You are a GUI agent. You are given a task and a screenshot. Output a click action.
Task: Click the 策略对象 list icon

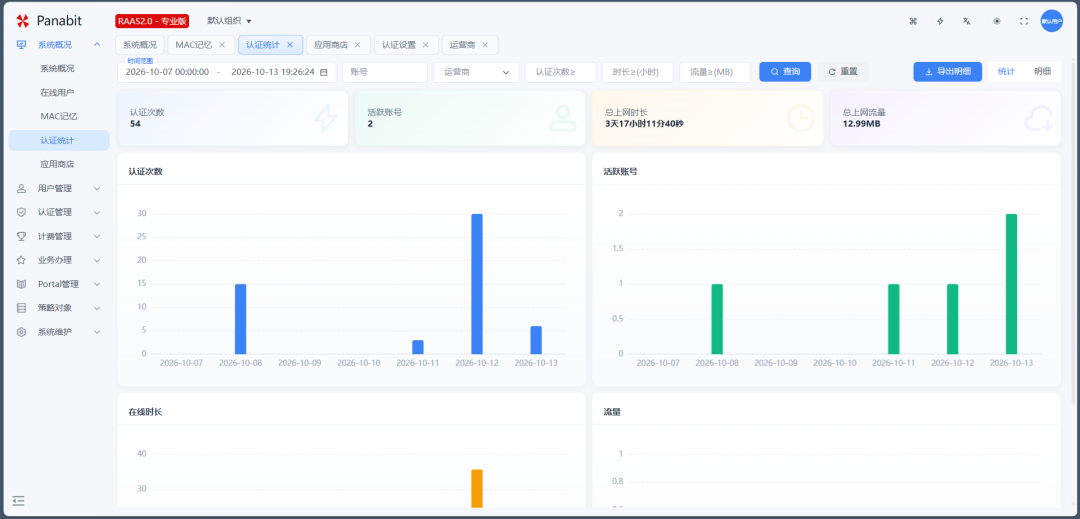coord(21,308)
